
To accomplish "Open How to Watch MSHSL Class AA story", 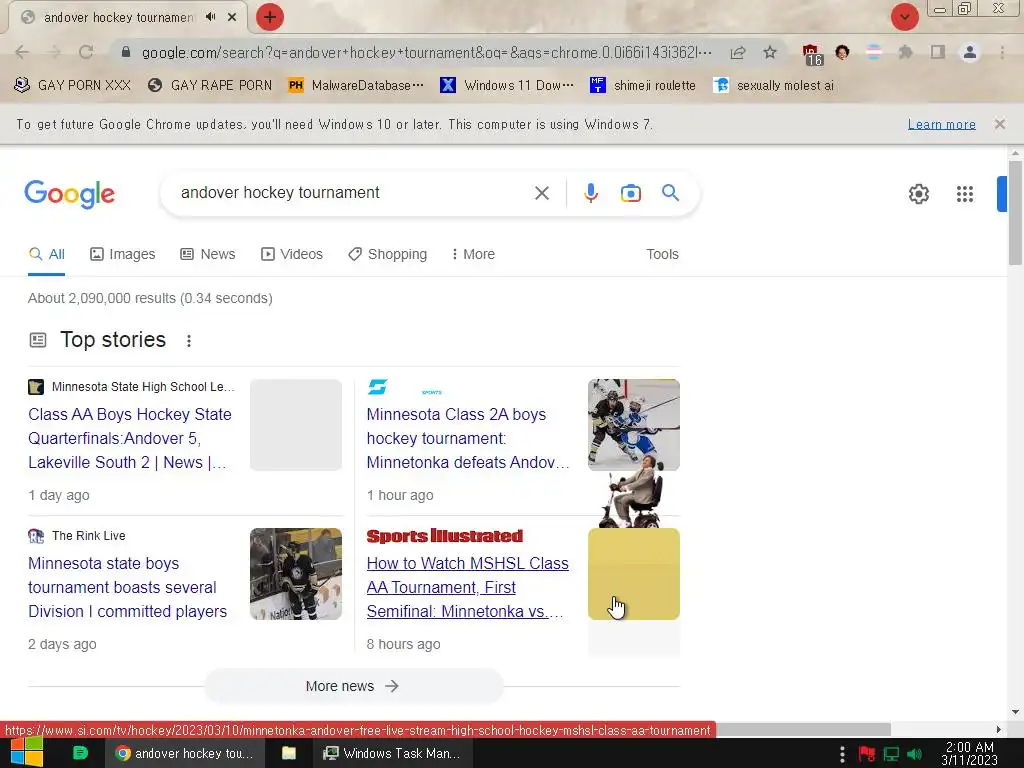I will [x=468, y=587].
